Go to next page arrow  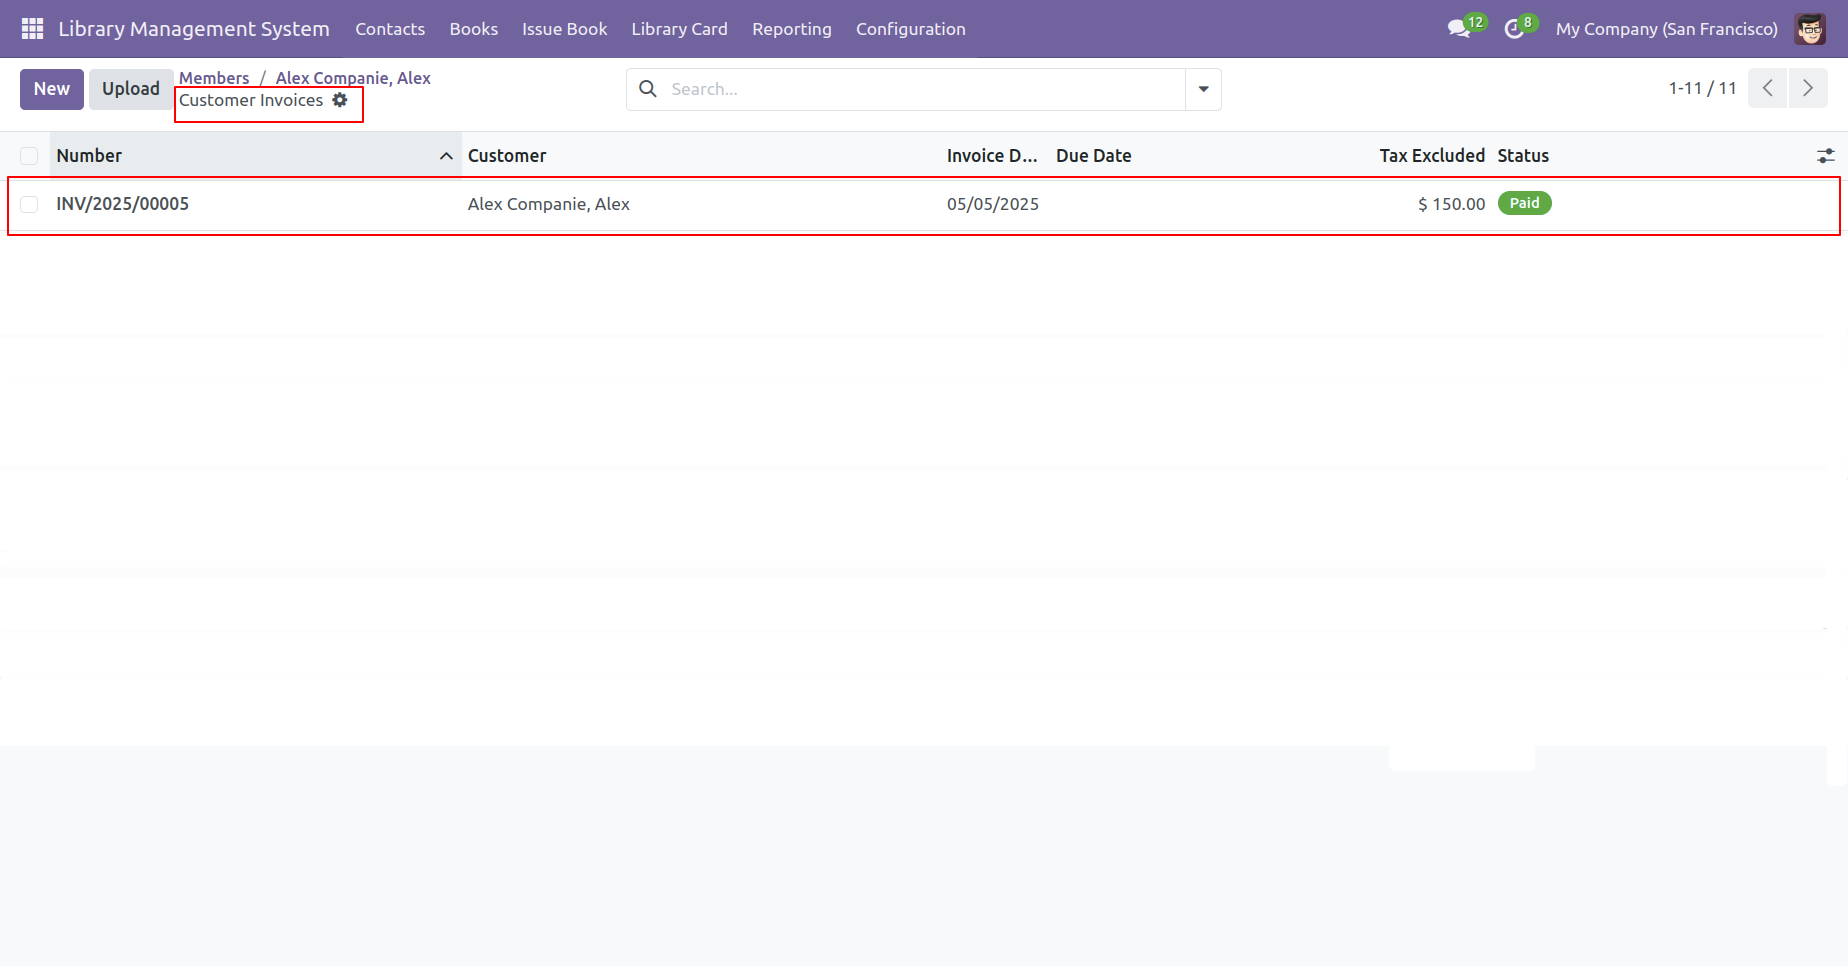(1807, 89)
